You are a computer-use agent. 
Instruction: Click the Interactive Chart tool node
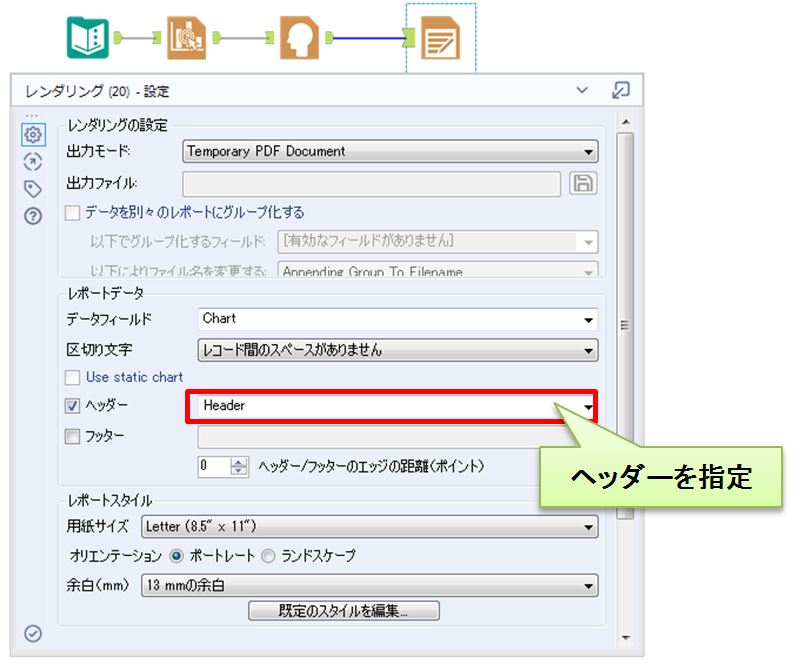(x=186, y=37)
